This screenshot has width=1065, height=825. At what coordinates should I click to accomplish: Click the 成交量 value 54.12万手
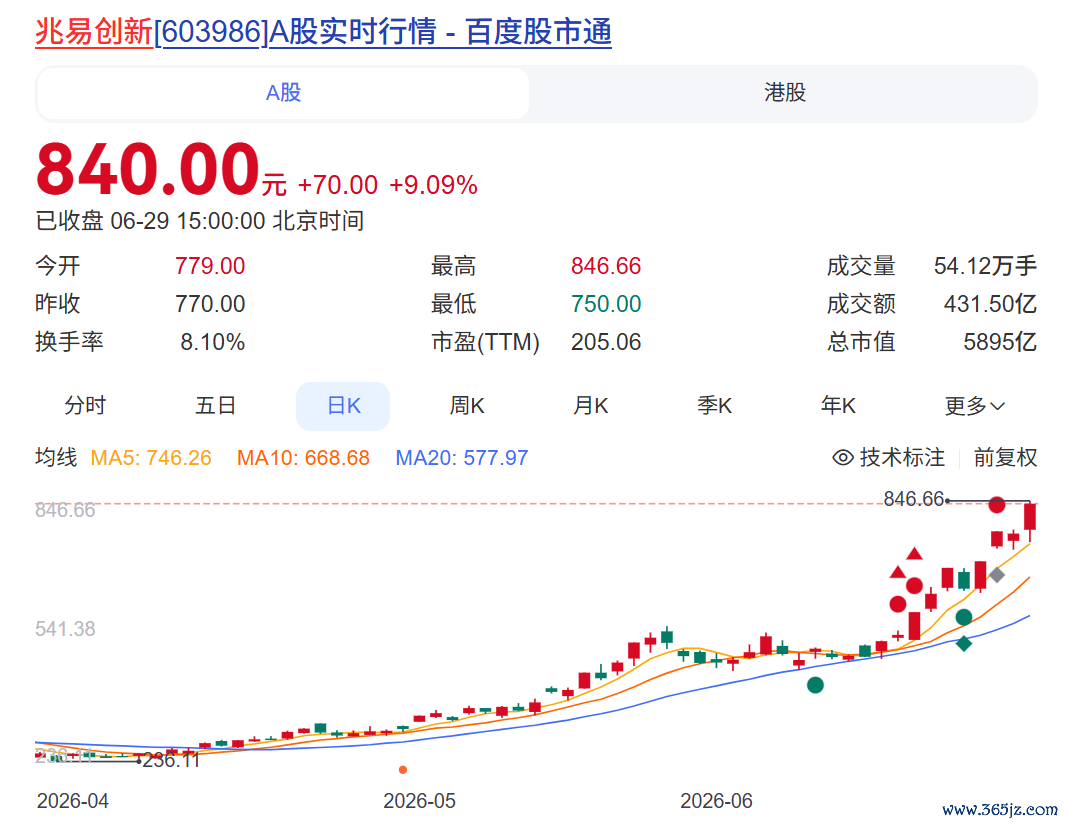point(986,266)
